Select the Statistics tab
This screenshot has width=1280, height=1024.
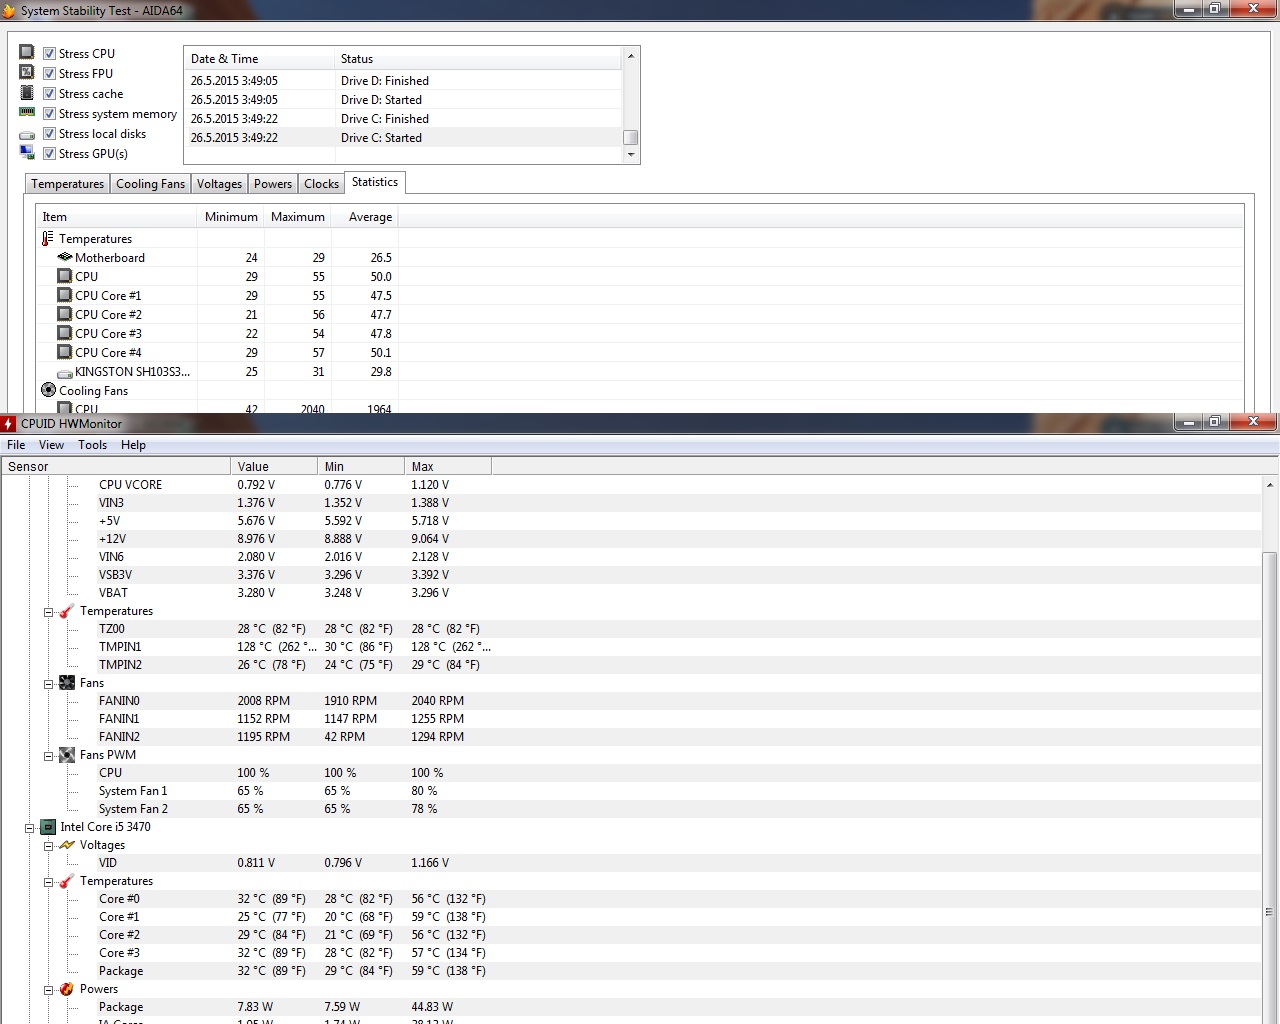[x=375, y=182]
